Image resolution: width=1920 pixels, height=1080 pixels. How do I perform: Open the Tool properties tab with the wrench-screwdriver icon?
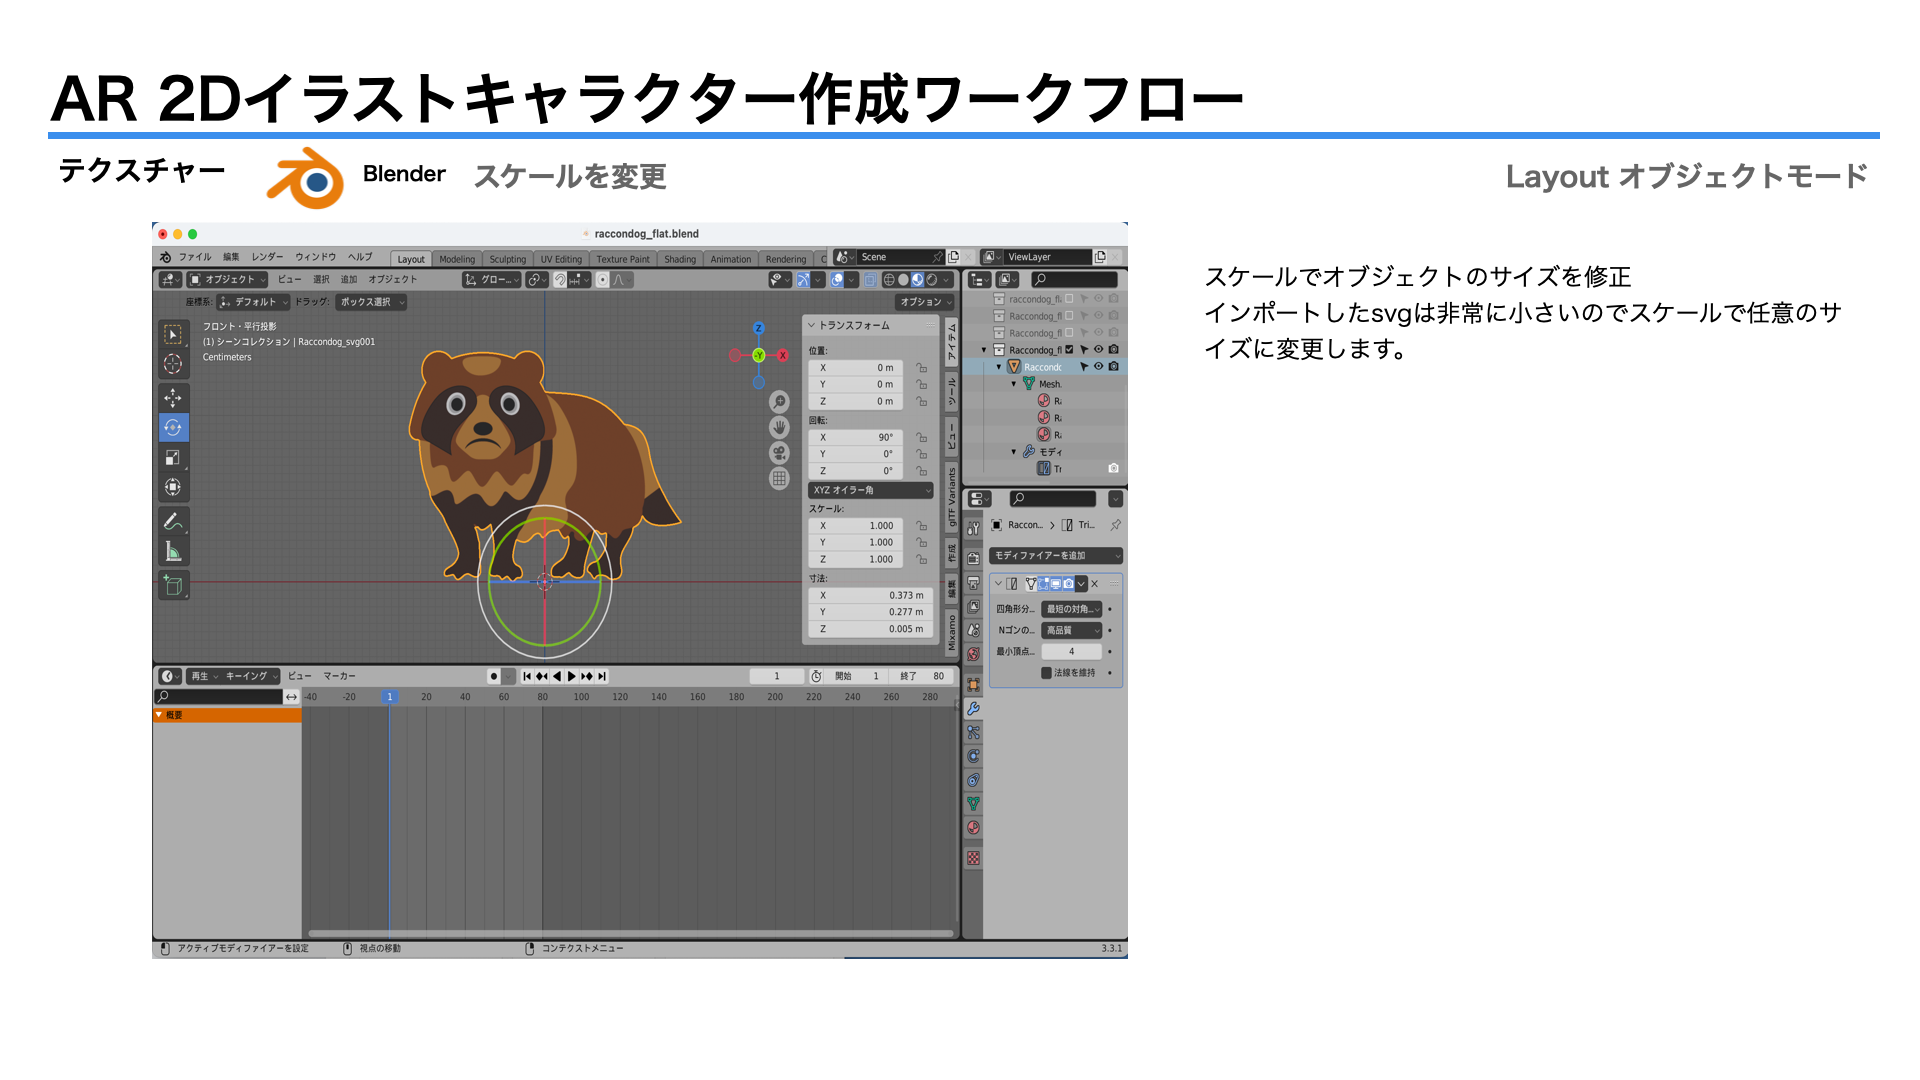coord(973,528)
